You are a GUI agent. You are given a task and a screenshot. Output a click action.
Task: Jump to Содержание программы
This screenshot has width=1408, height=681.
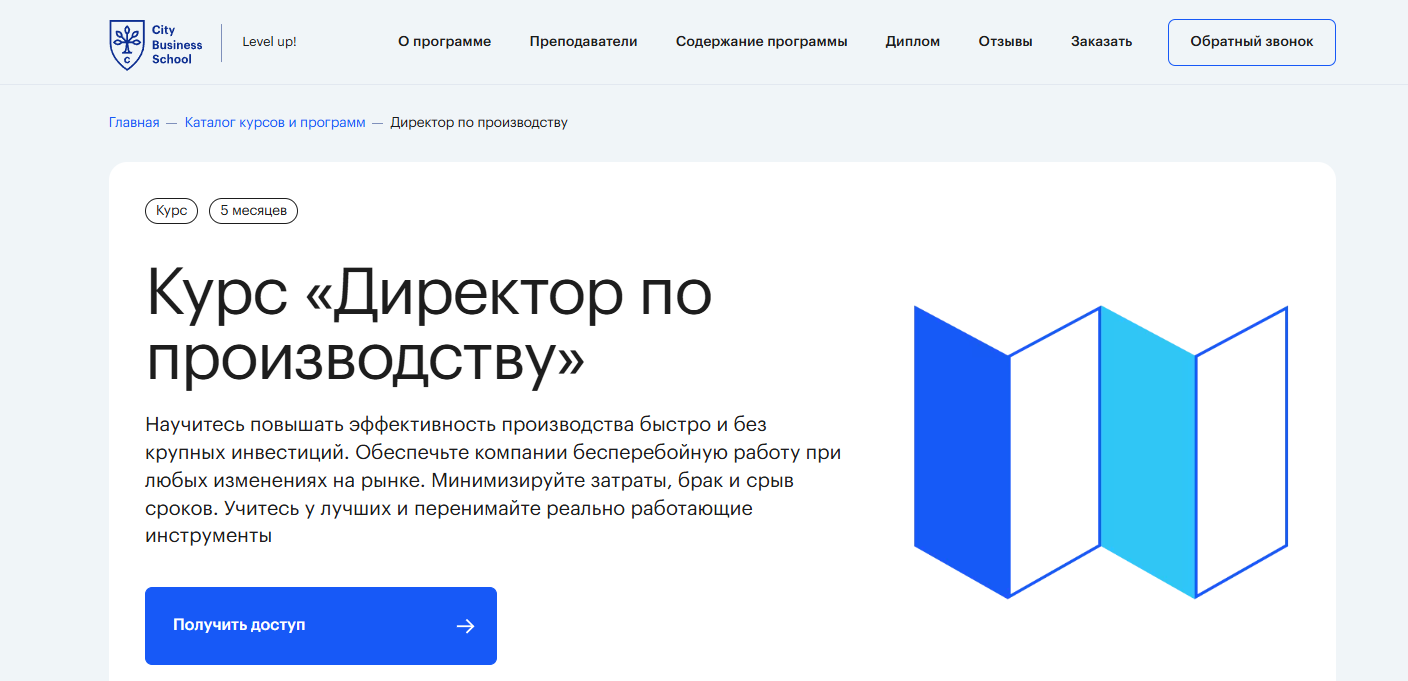coord(761,42)
